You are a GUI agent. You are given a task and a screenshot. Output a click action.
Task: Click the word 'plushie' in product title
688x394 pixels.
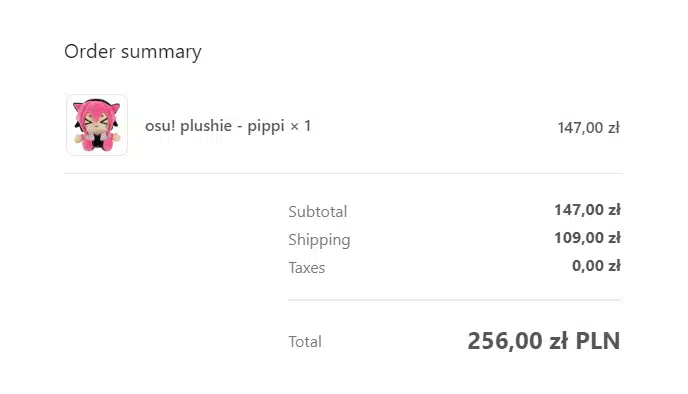206,126
